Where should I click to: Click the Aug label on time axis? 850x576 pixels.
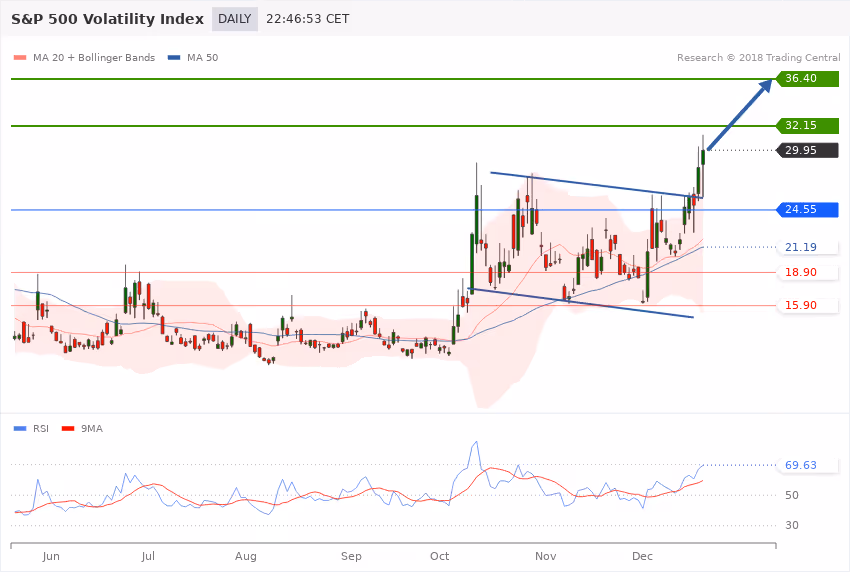pyautogui.click(x=246, y=556)
